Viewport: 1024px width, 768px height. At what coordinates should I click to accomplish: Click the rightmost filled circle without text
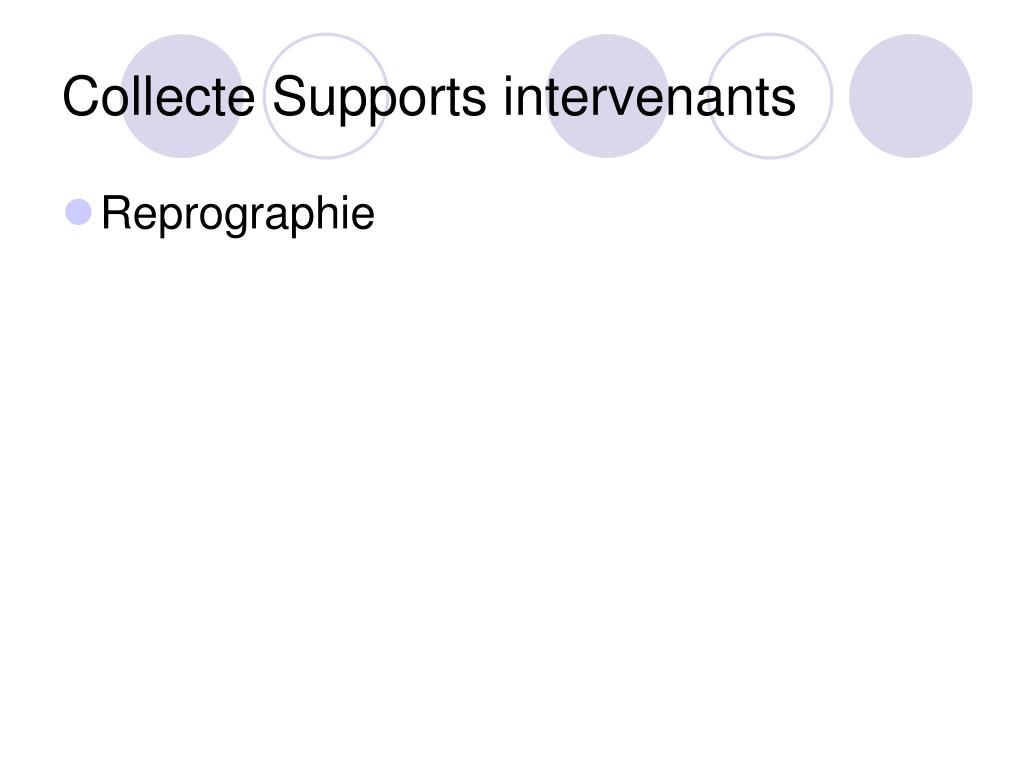click(911, 96)
